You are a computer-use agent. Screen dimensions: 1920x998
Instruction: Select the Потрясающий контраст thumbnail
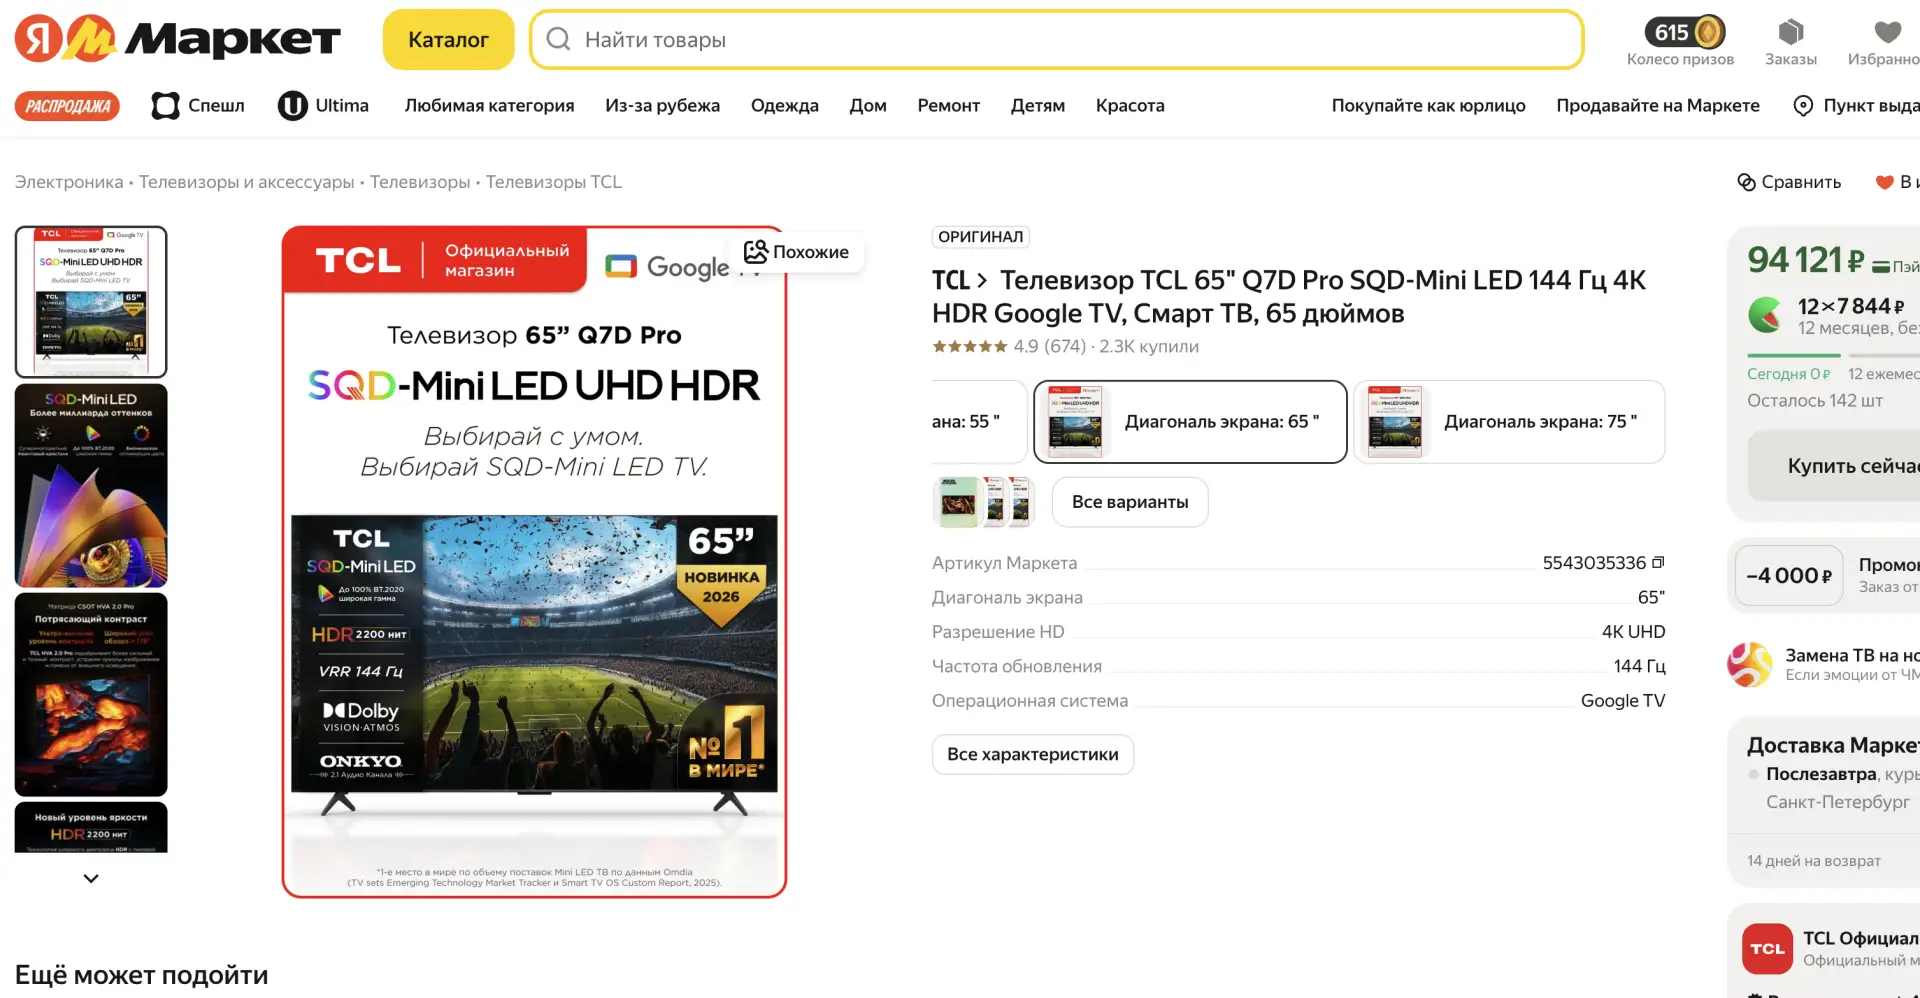pos(91,694)
